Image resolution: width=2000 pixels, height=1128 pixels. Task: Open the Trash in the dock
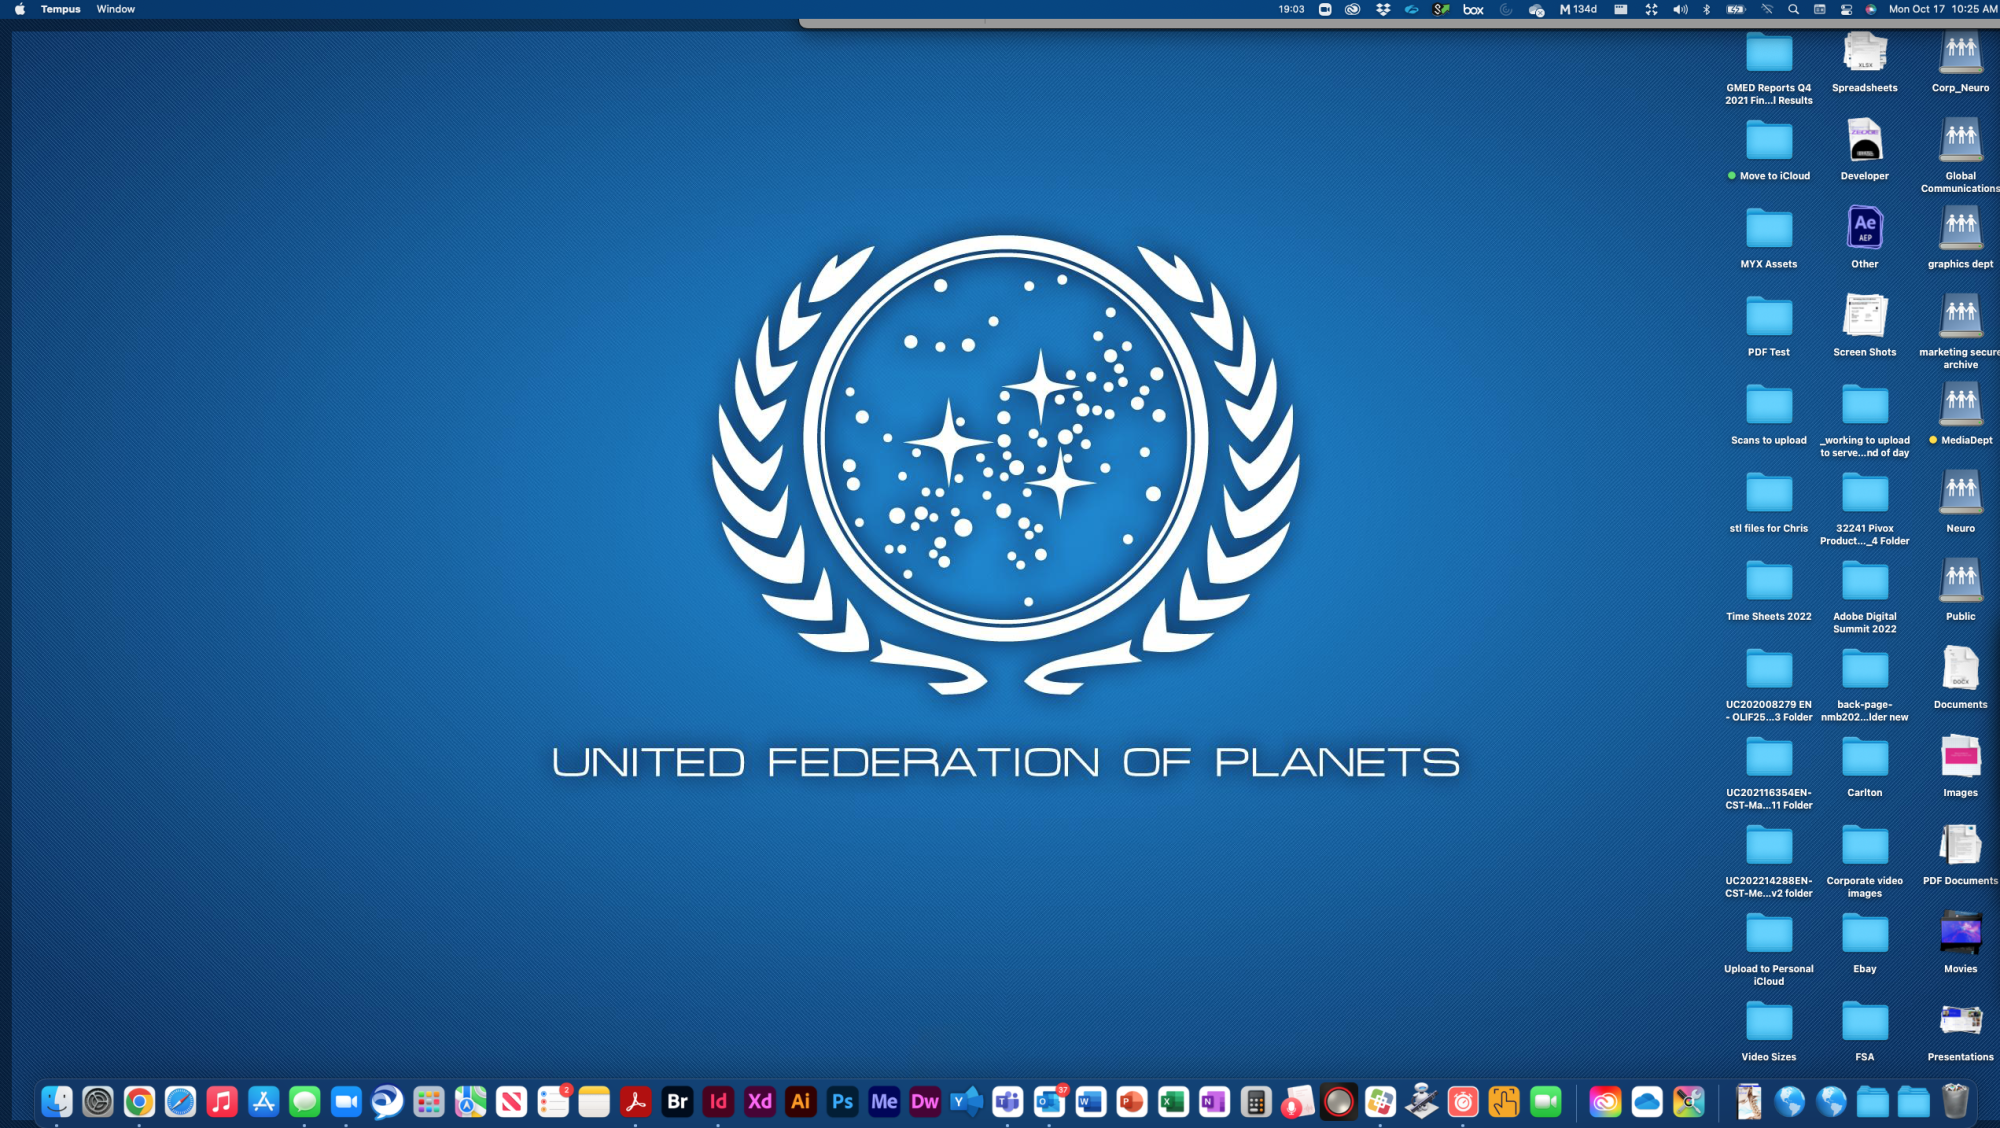1955,1102
